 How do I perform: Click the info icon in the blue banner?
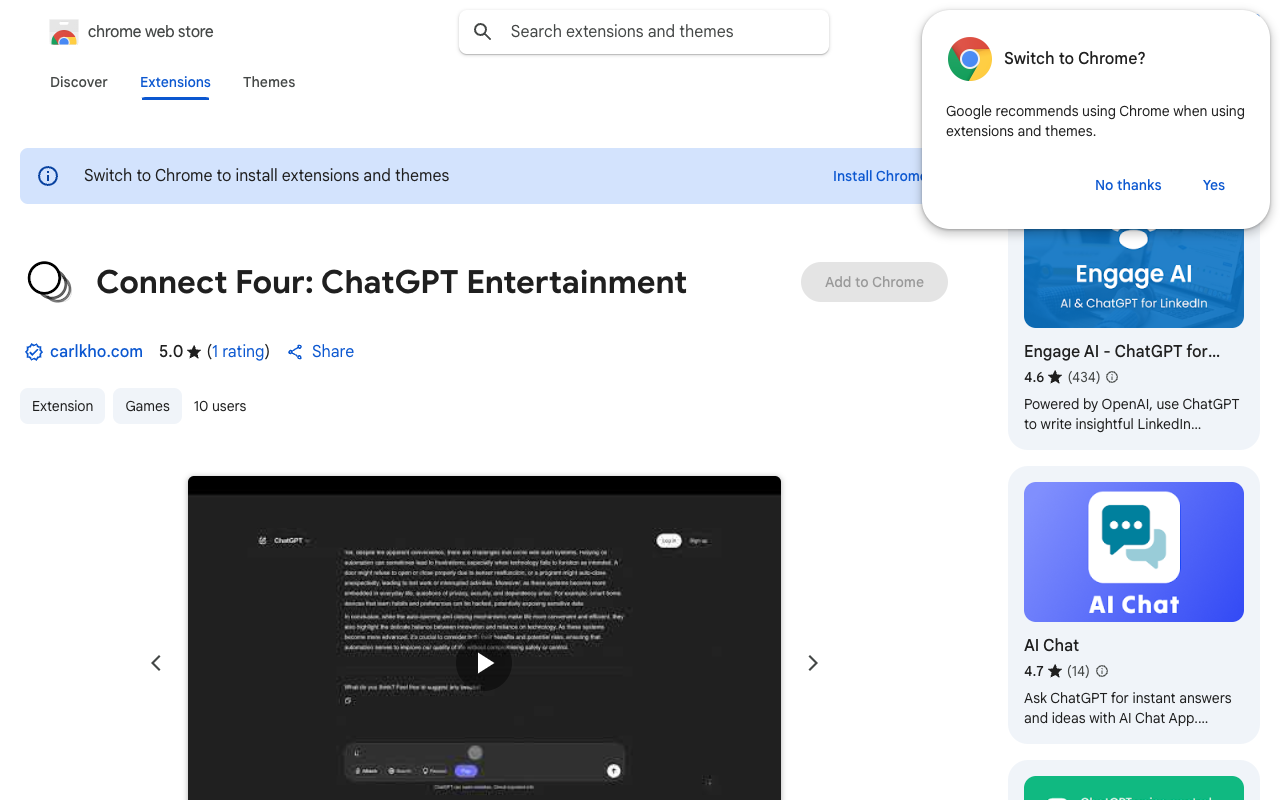tap(47, 175)
